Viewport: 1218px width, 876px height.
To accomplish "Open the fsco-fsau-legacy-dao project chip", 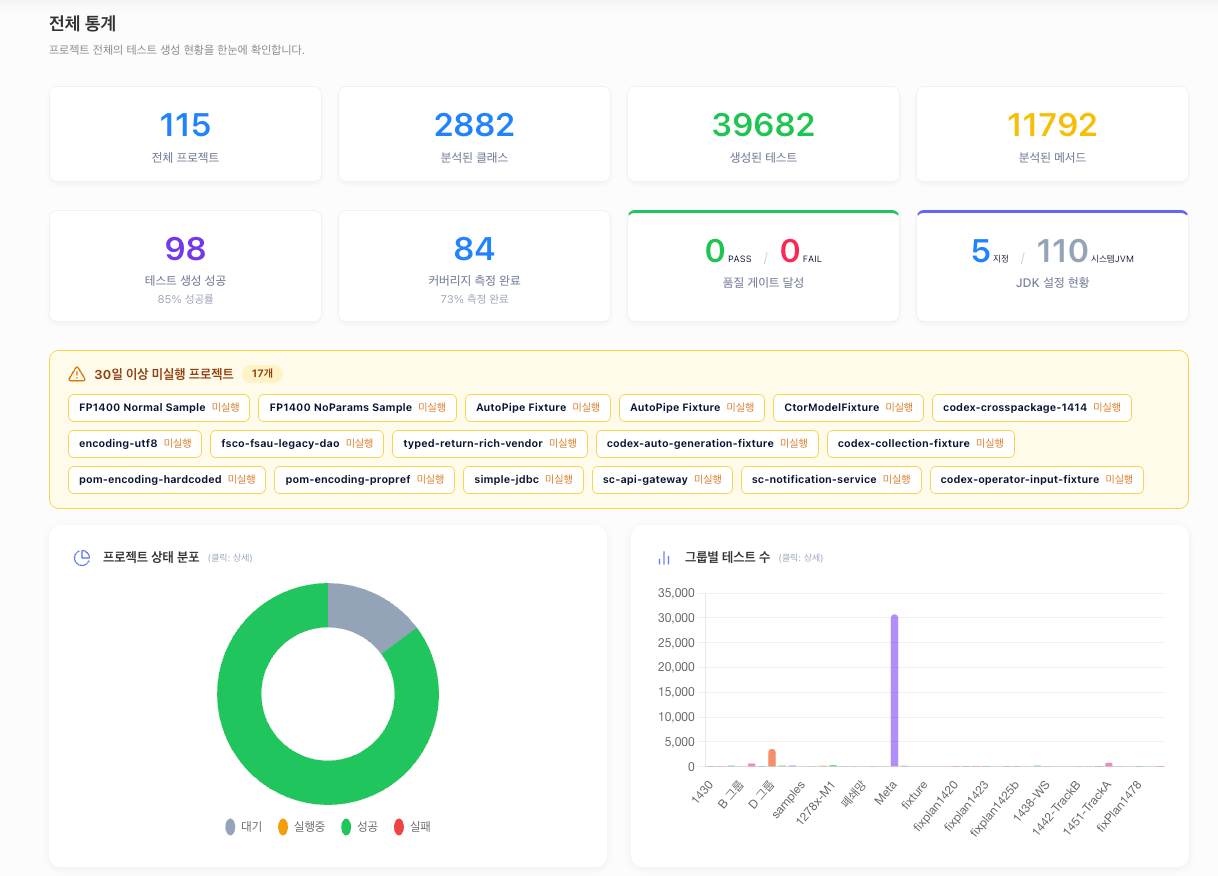I will [x=297, y=444].
